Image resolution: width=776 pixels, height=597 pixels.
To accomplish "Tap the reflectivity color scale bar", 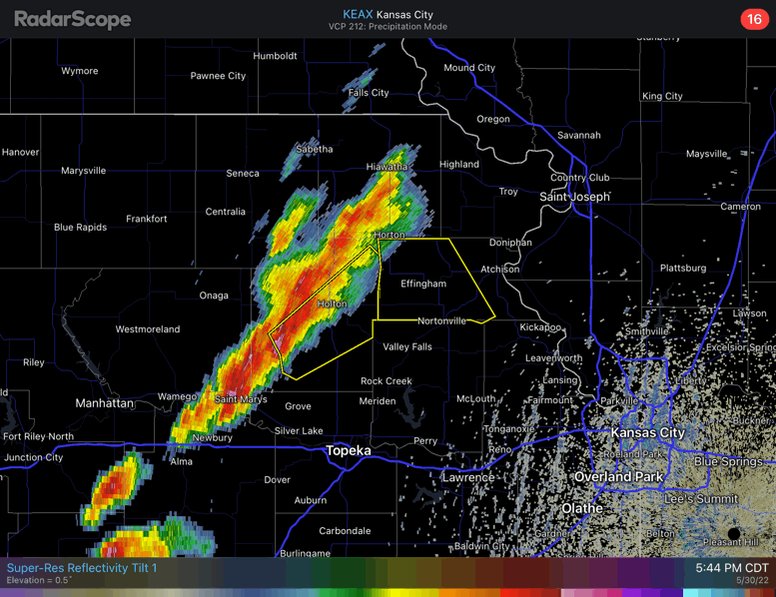I will pos(388,593).
